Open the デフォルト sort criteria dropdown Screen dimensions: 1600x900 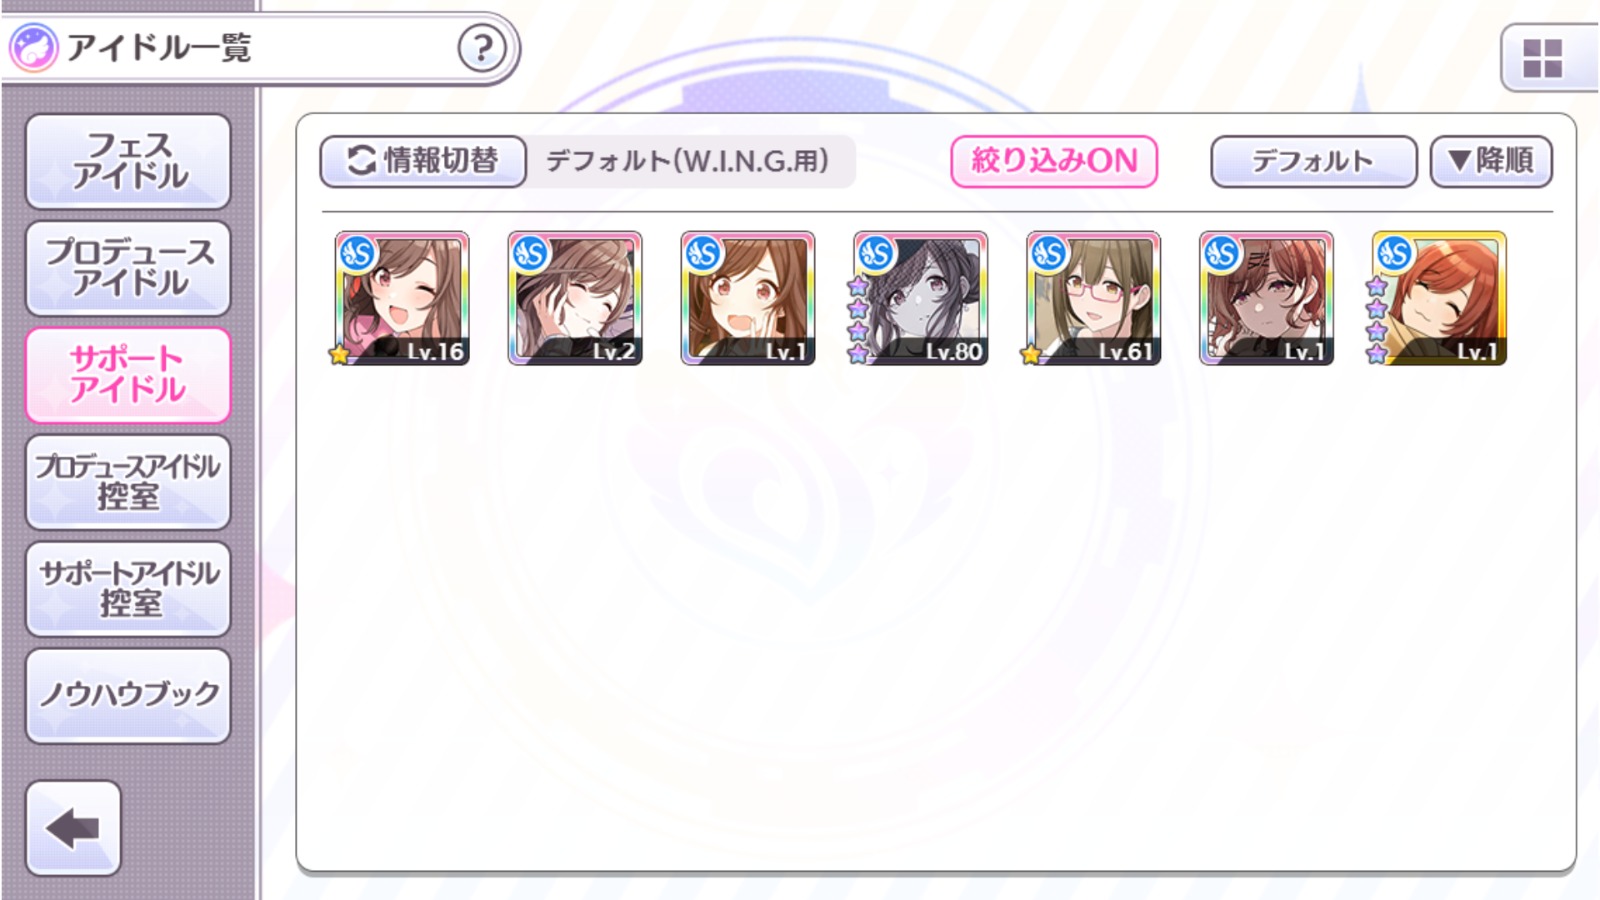click(x=1313, y=161)
